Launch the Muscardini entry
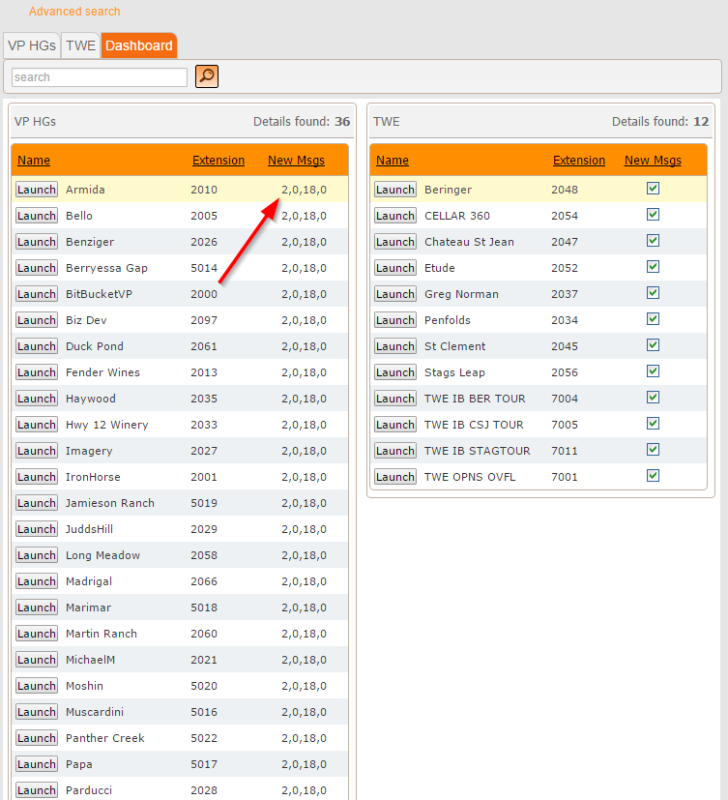728x800 pixels. click(36, 712)
